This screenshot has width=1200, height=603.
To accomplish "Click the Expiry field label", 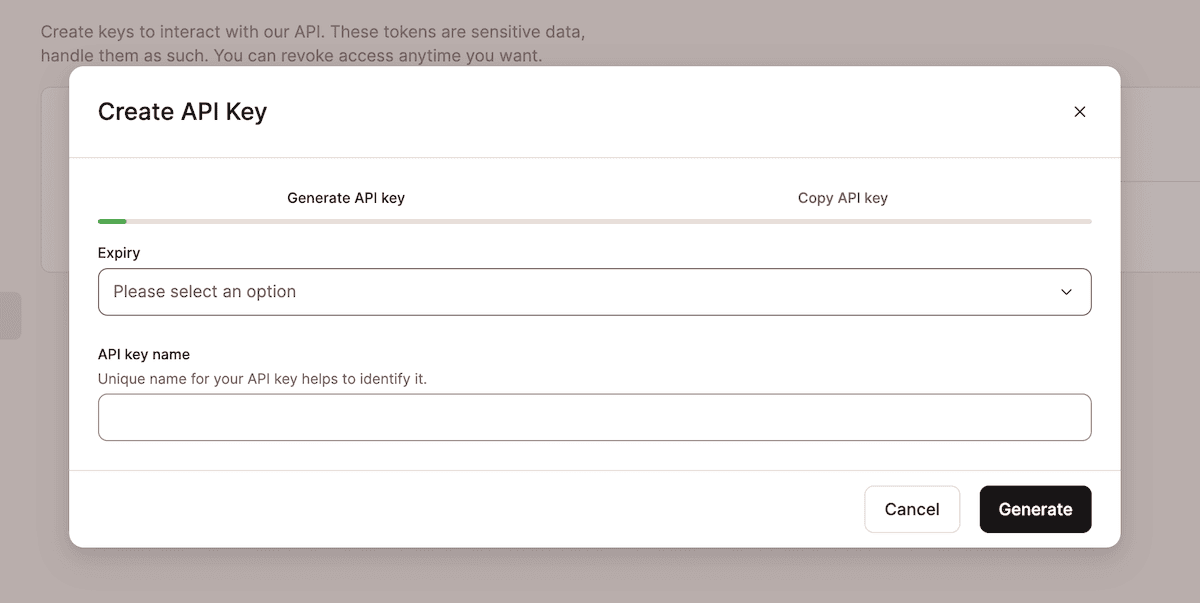I will click(119, 253).
